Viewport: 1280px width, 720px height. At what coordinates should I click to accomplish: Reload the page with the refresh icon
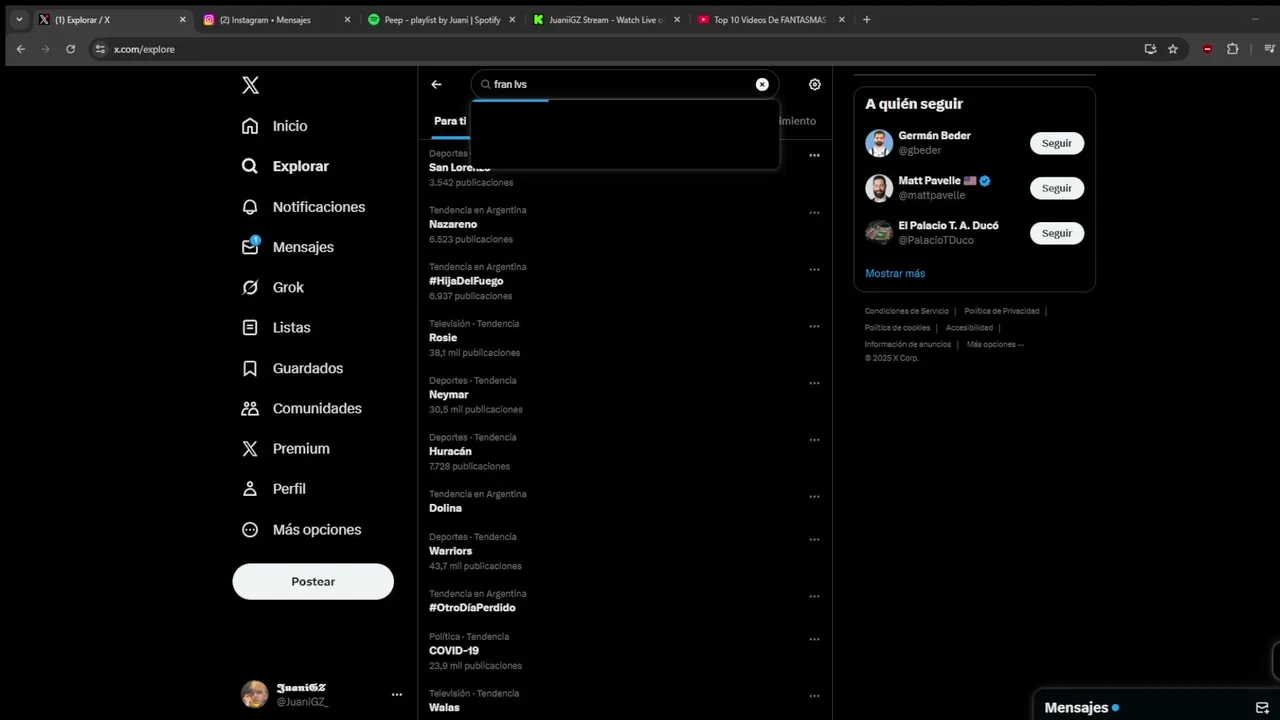(70, 49)
